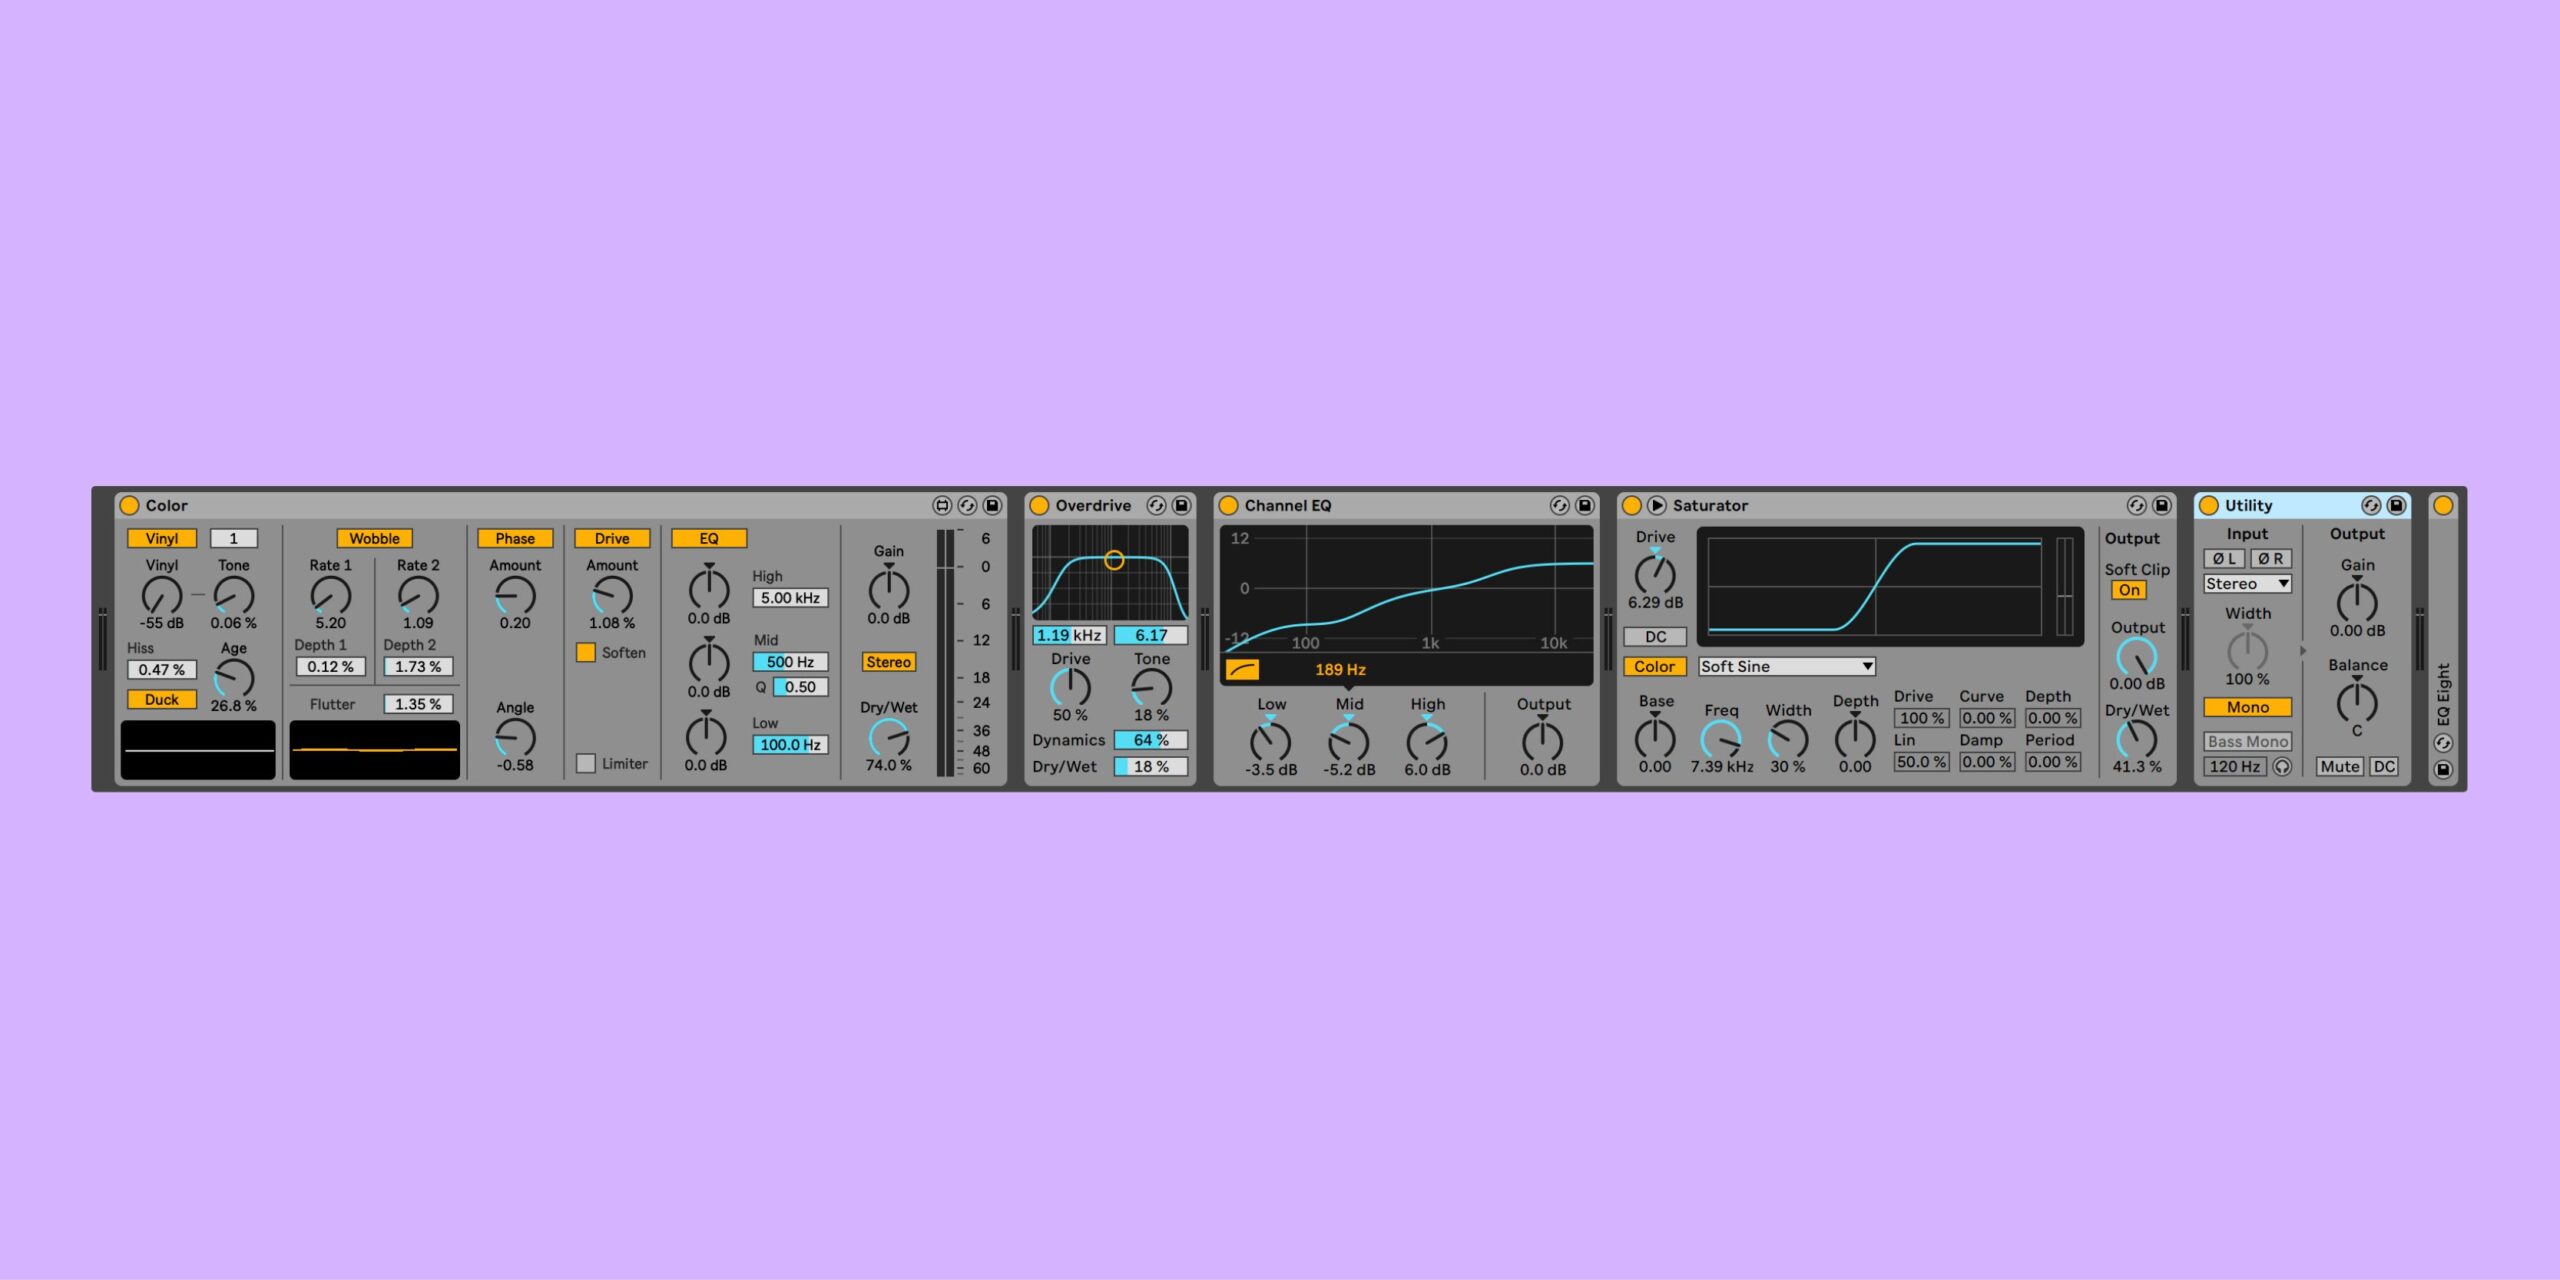Toggle Saturator Soft Clip On button
The width and height of the screenshot is (2560, 1280).
point(2129,591)
